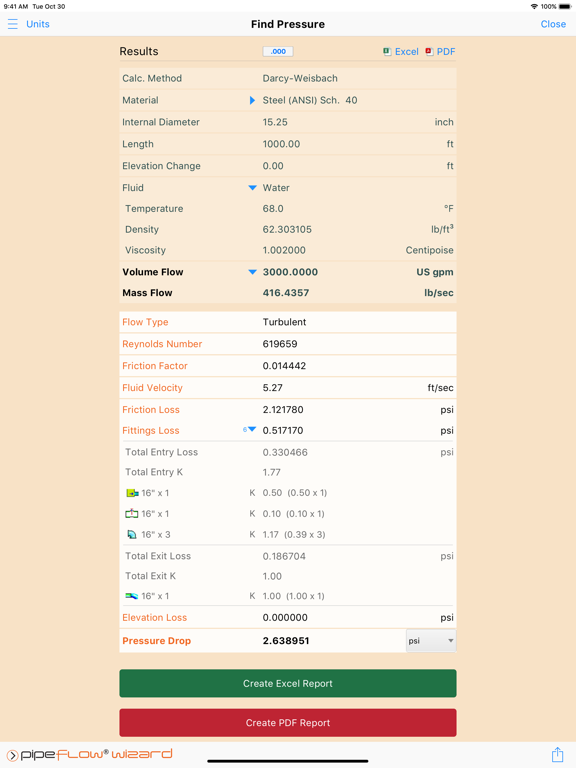
Task: Click the Excel icon in Results header
Action: 387,51
